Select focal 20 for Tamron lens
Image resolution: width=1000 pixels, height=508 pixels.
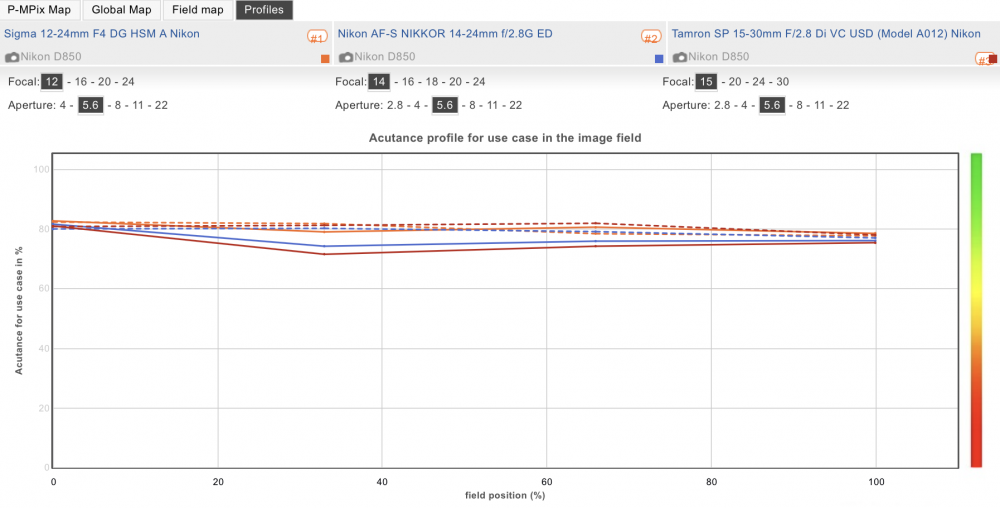pos(734,82)
